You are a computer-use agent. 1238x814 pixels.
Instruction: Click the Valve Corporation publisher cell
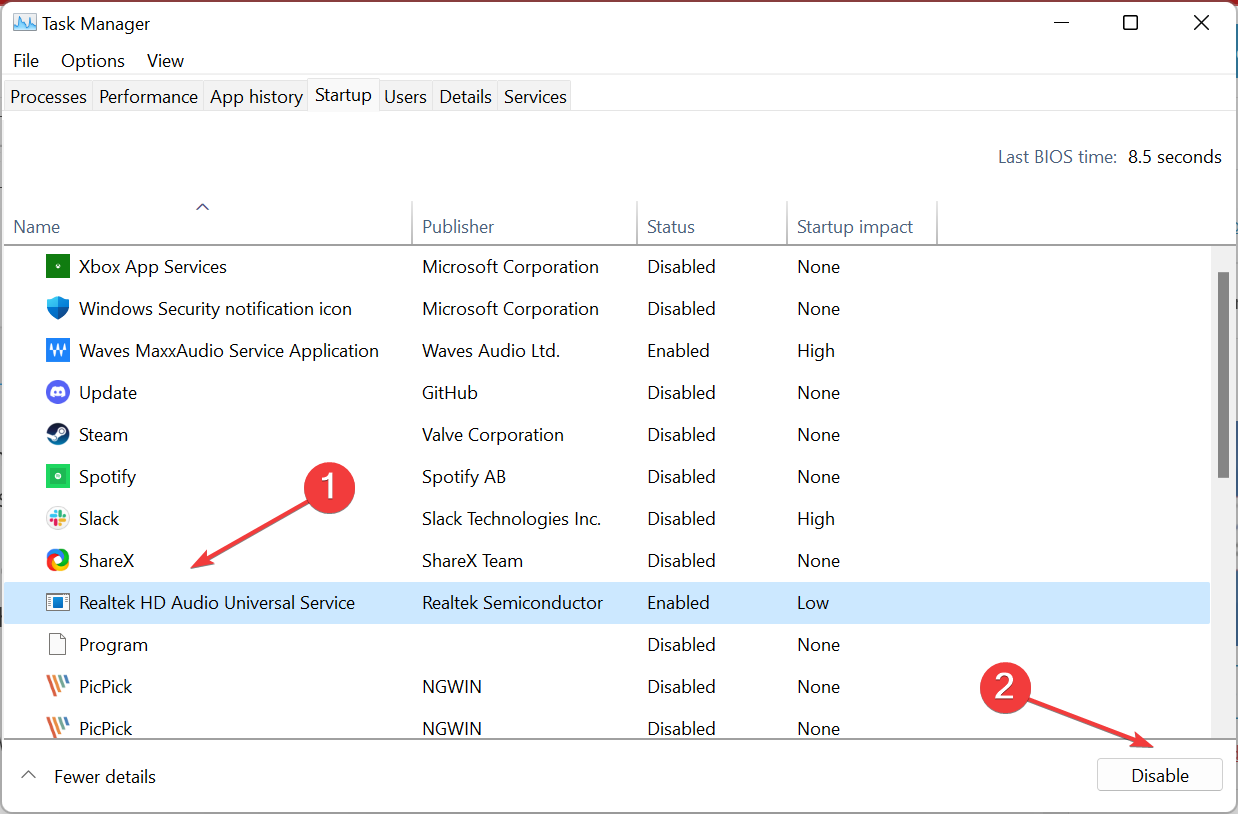(x=493, y=435)
